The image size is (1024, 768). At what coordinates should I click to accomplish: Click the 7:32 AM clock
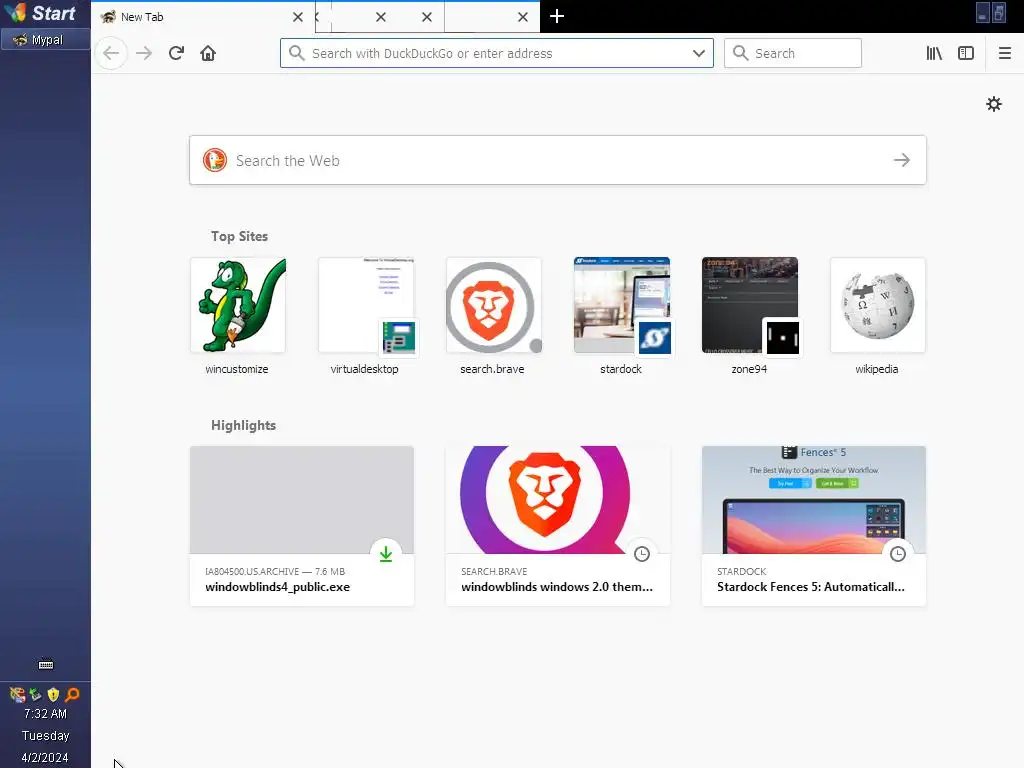(x=45, y=713)
